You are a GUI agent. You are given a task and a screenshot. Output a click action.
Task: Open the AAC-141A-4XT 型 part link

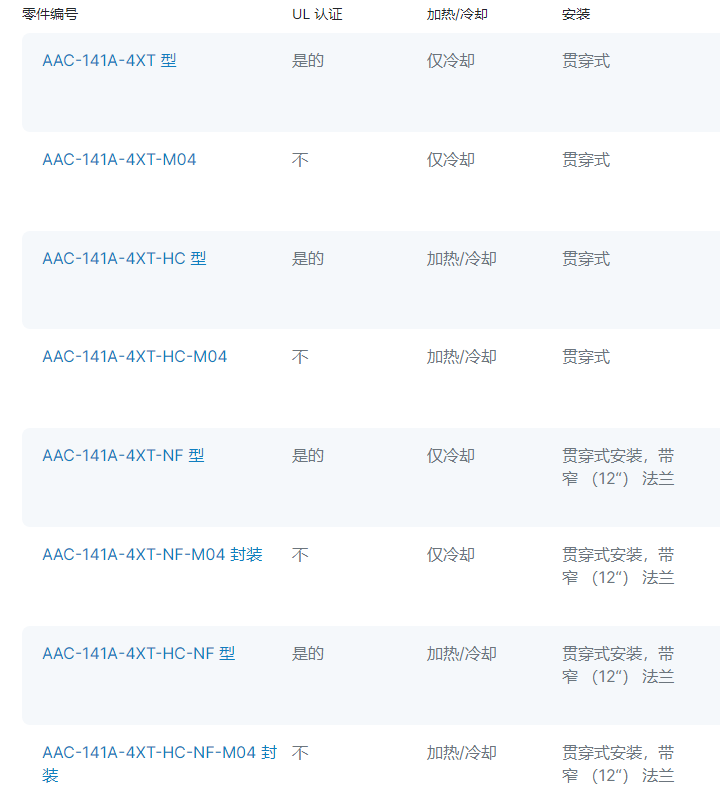tap(109, 61)
